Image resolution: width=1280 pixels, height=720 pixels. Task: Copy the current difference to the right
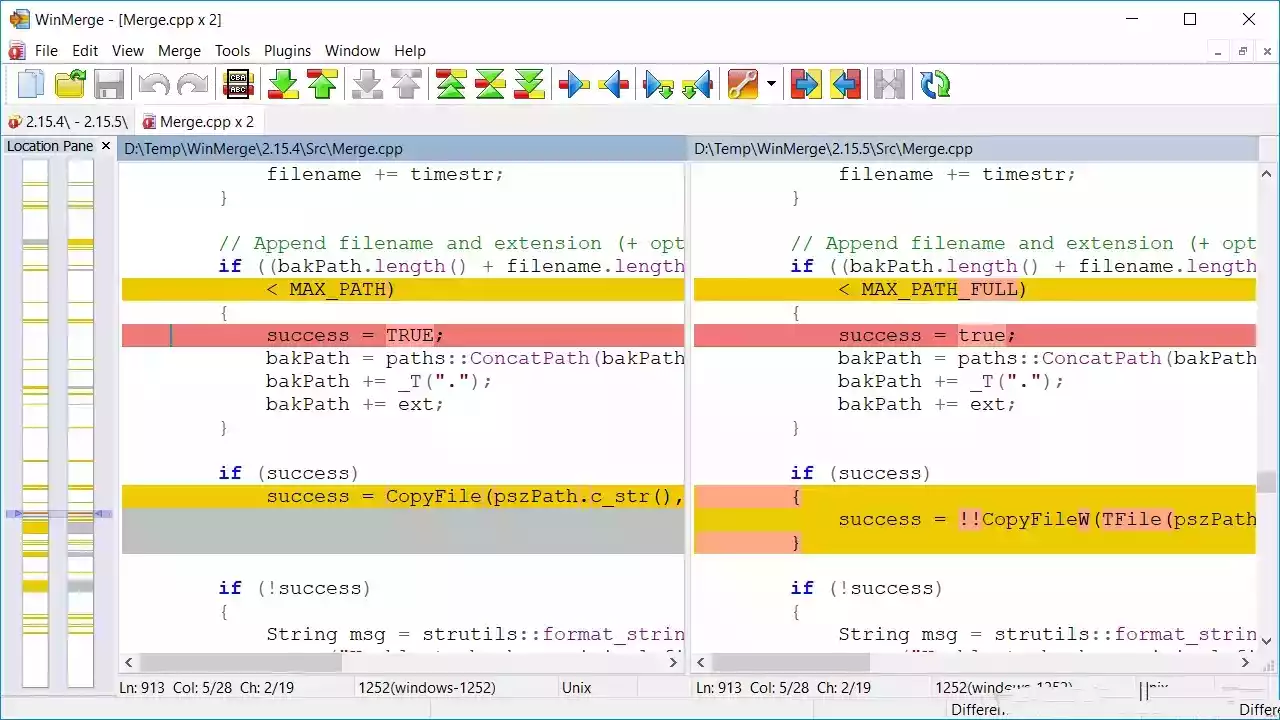(x=574, y=84)
